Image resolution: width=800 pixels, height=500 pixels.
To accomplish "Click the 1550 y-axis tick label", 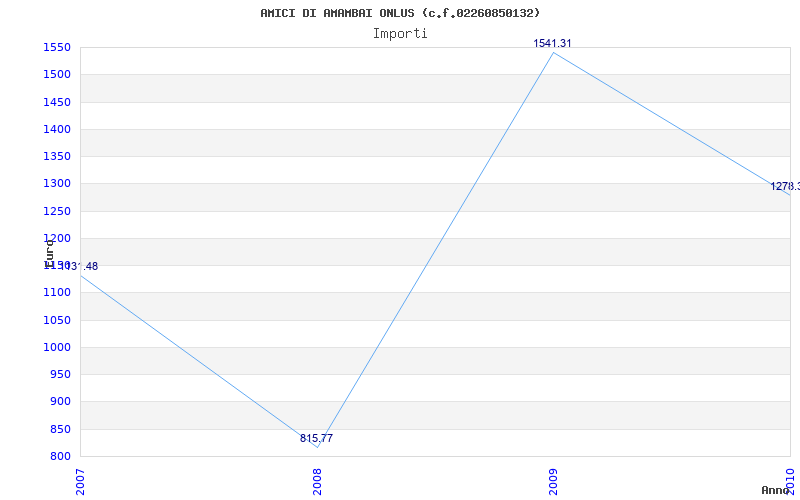I will pos(57,48).
